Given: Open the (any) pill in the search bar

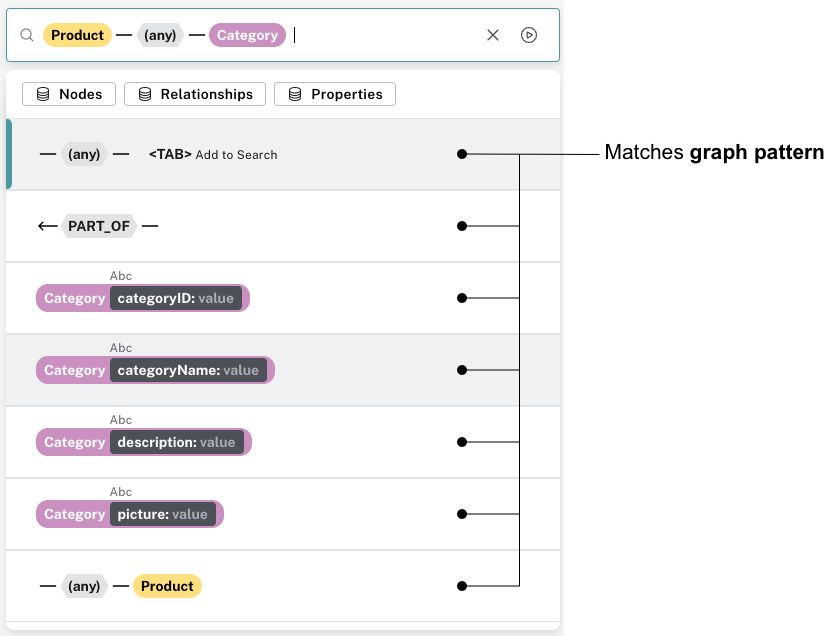Looking at the screenshot, I should click(x=160, y=35).
